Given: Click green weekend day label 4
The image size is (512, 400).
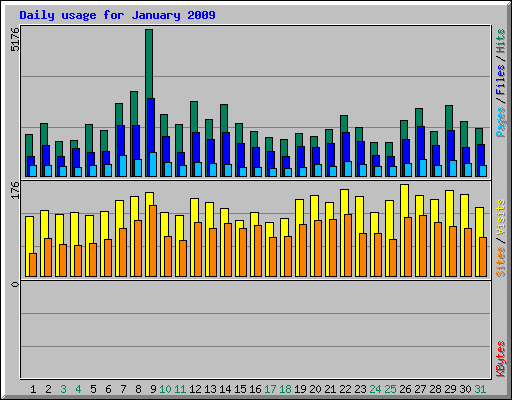Looking at the screenshot, I should point(78,389).
